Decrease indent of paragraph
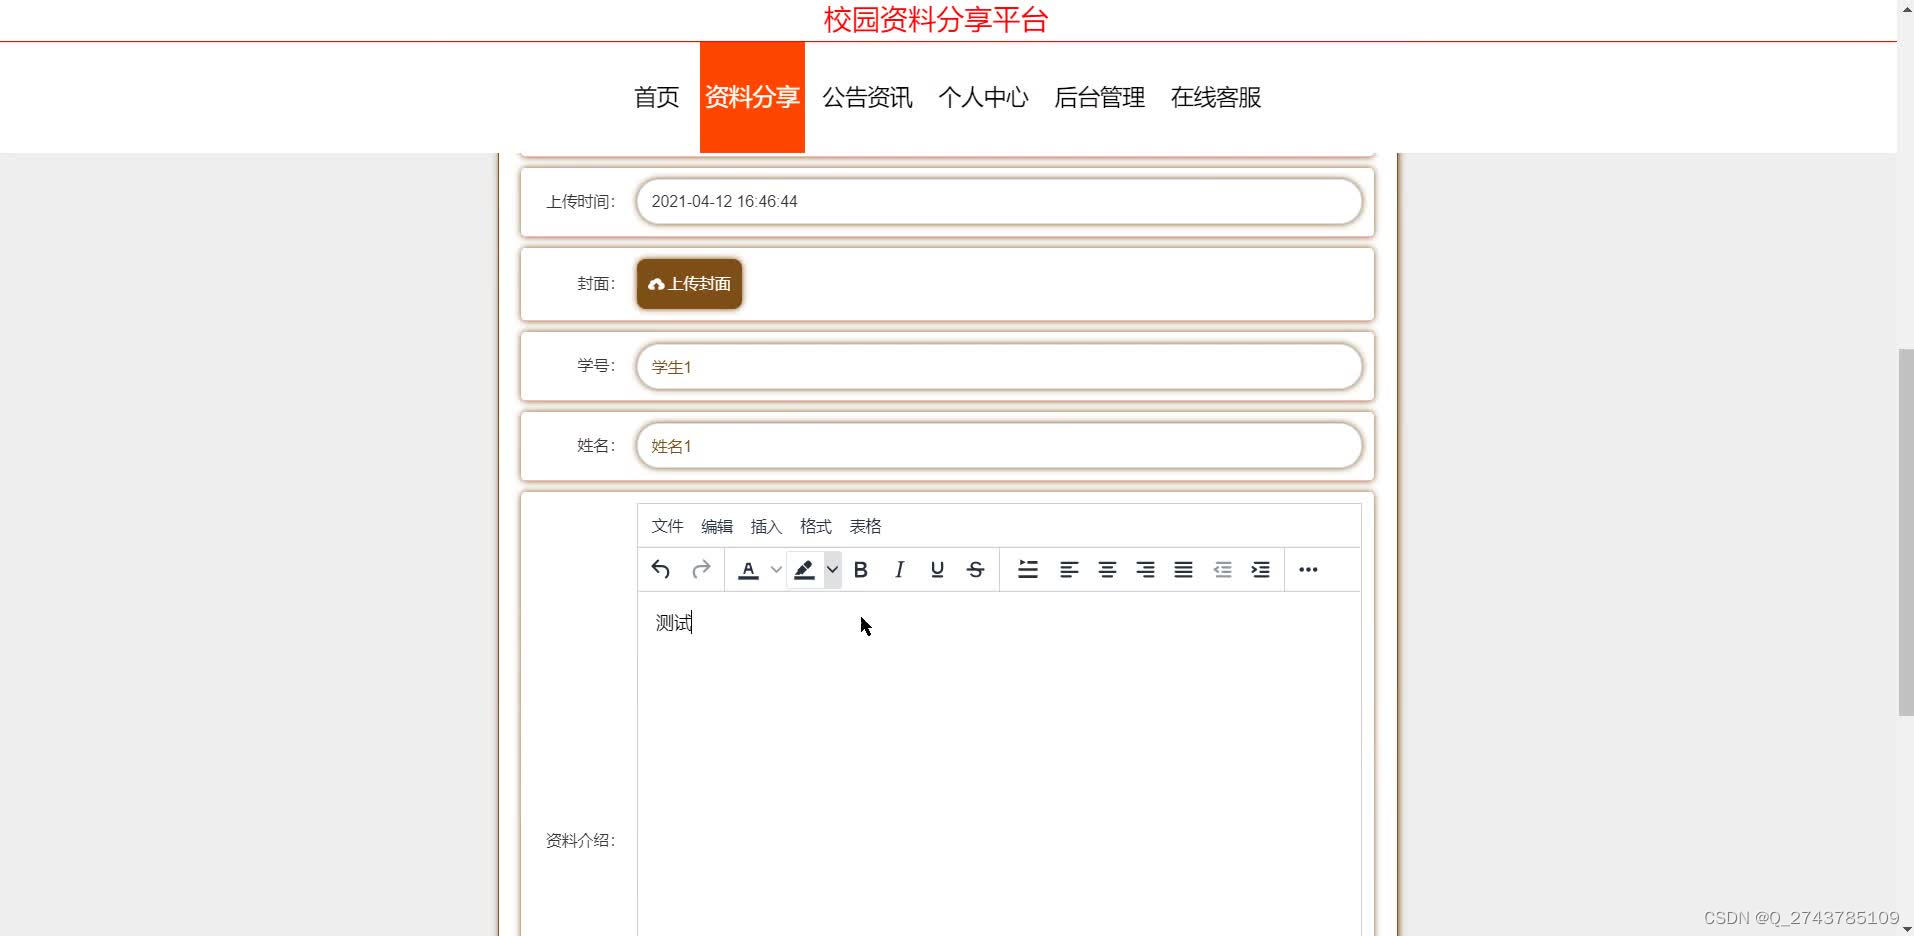Image resolution: width=1914 pixels, height=936 pixels. pyautogui.click(x=1222, y=570)
